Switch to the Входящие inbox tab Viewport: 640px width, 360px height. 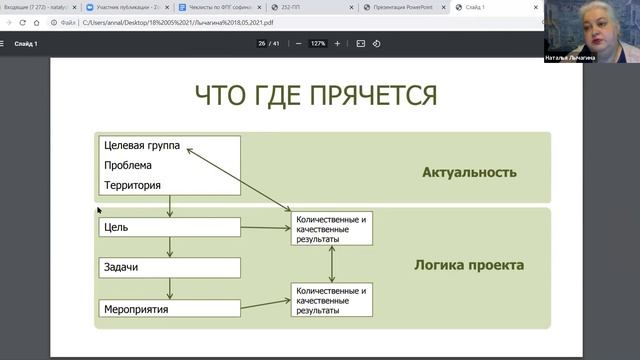(x=35, y=7)
